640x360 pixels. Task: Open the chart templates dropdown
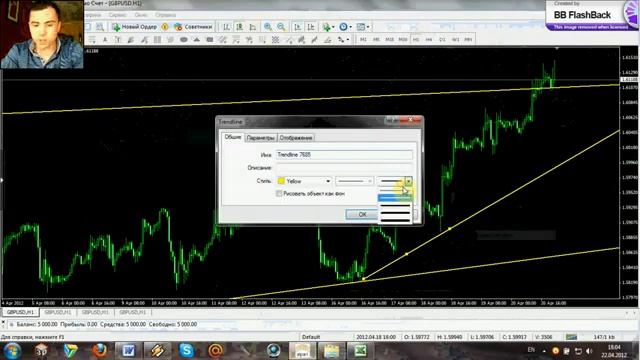pos(362,27)
